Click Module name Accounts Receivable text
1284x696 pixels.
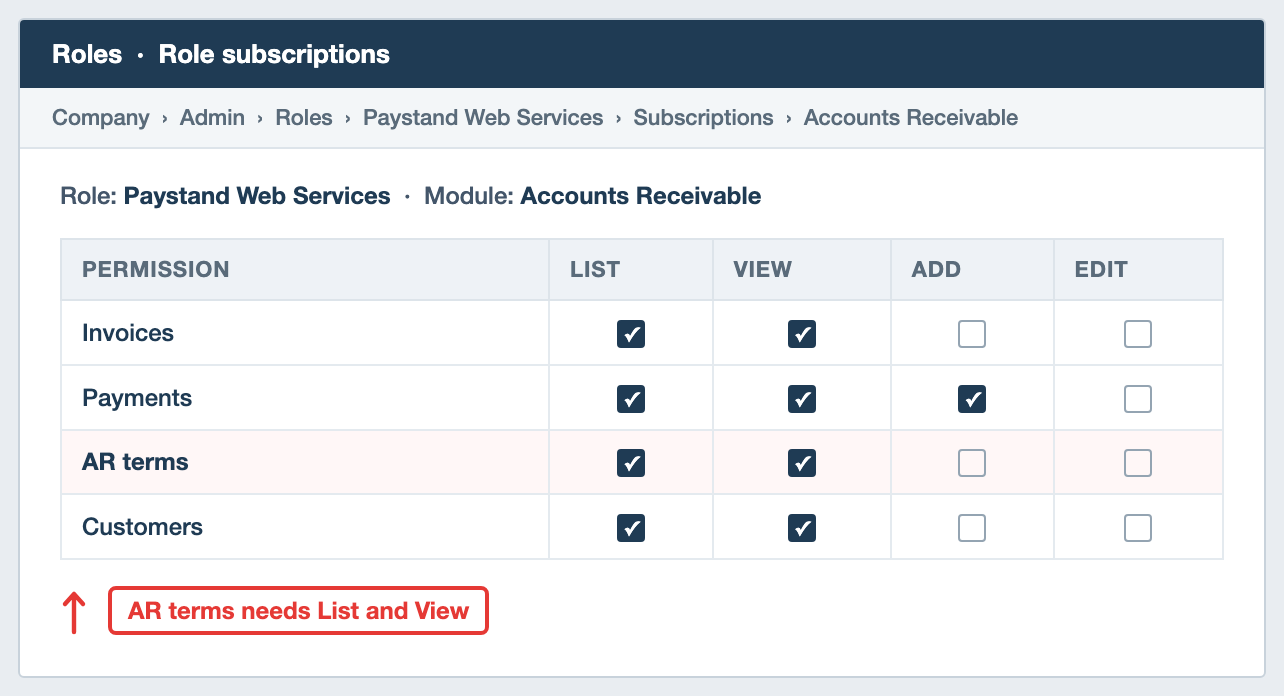(641, 196)
